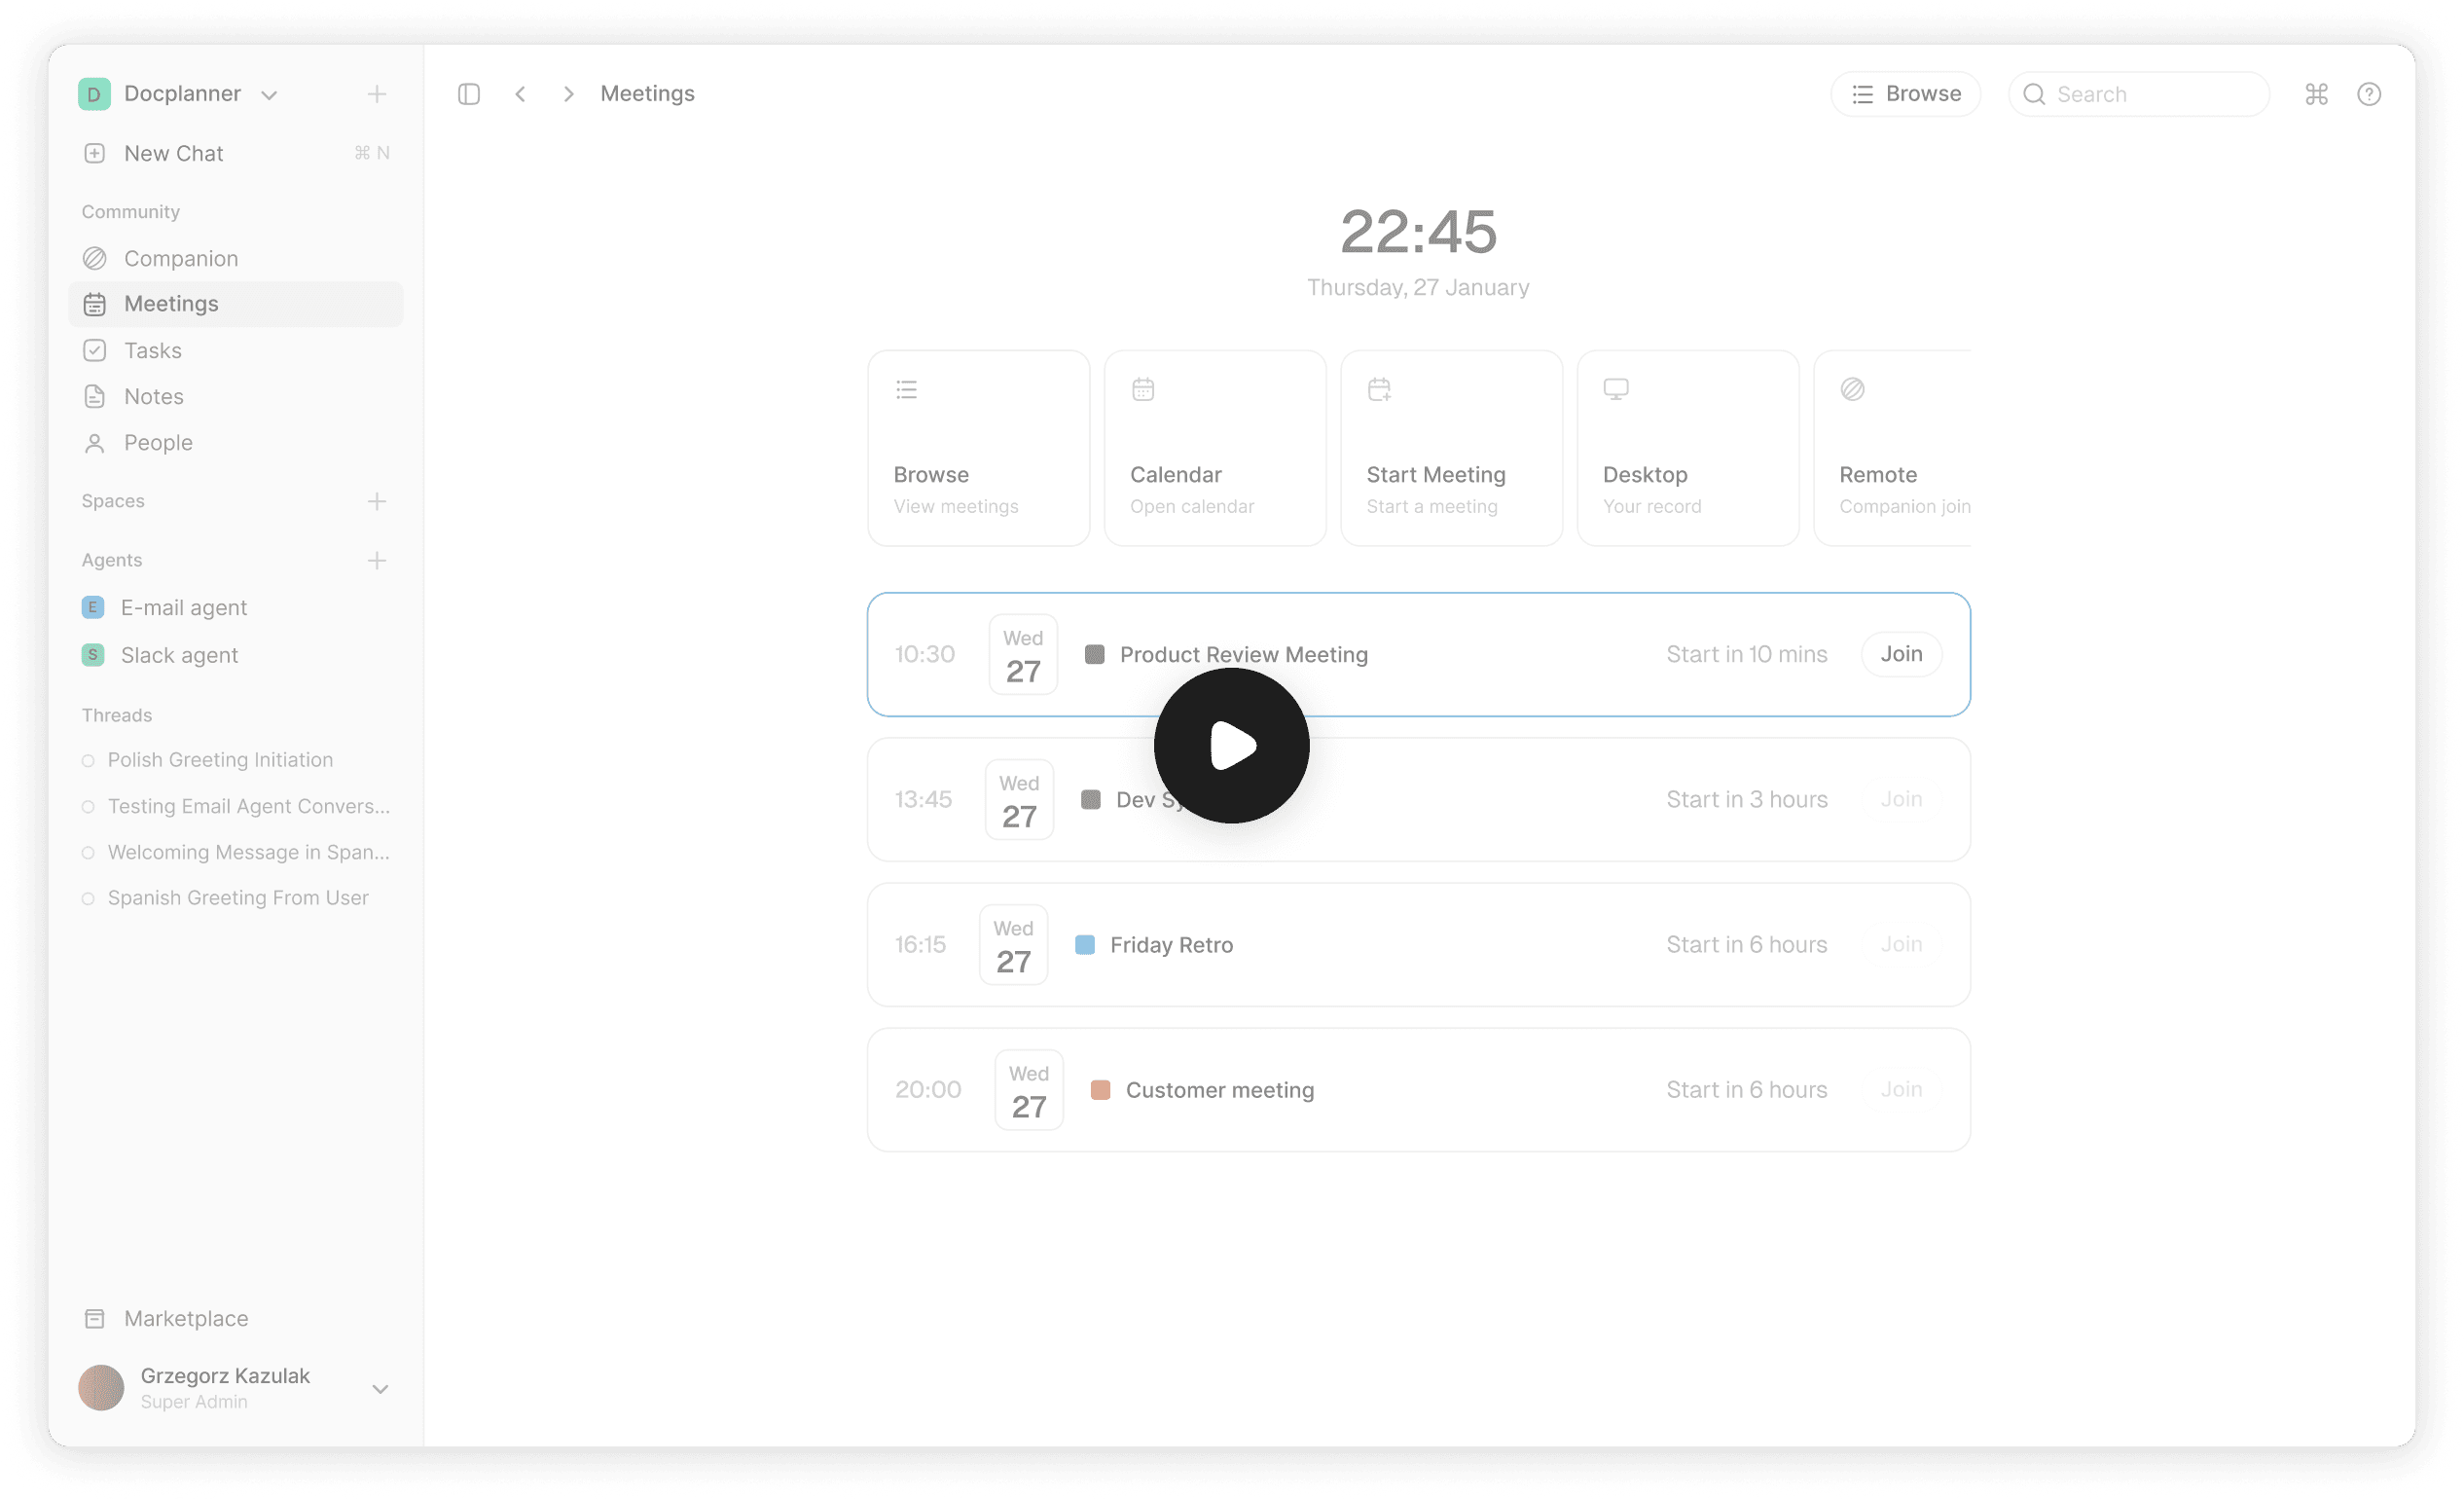Toggle the sidebar panel icon

pyautogui.click(x=469, y=94)
